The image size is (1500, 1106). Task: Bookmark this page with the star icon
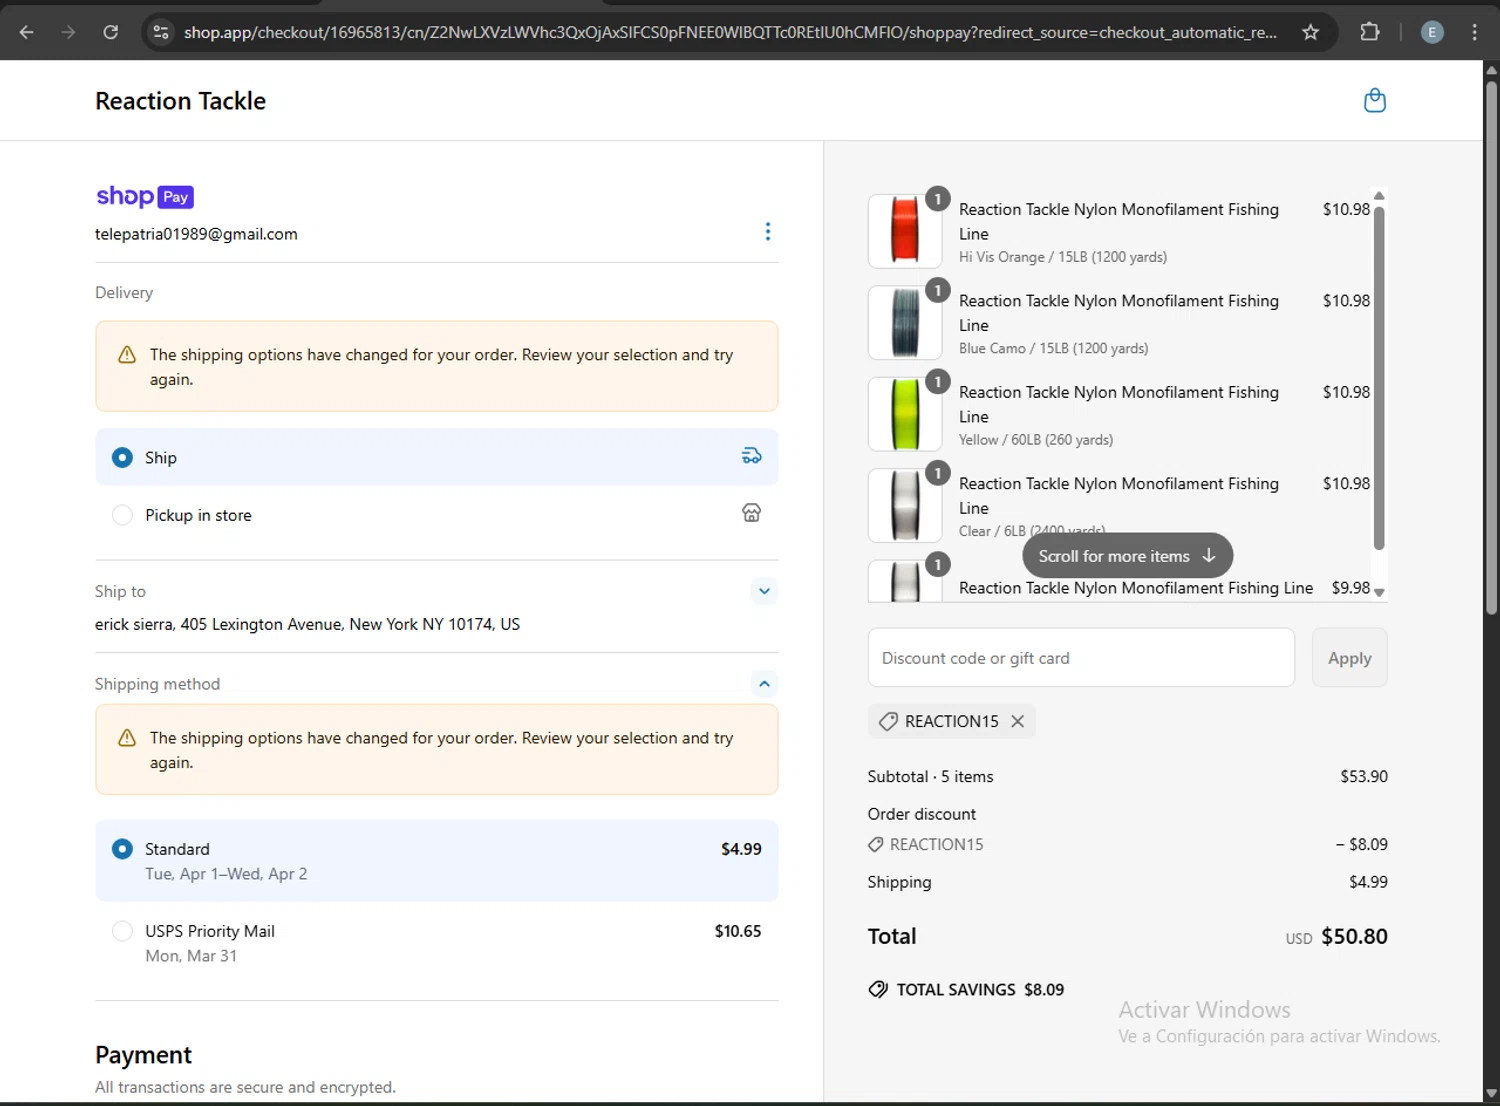[x=1310, y=32]
